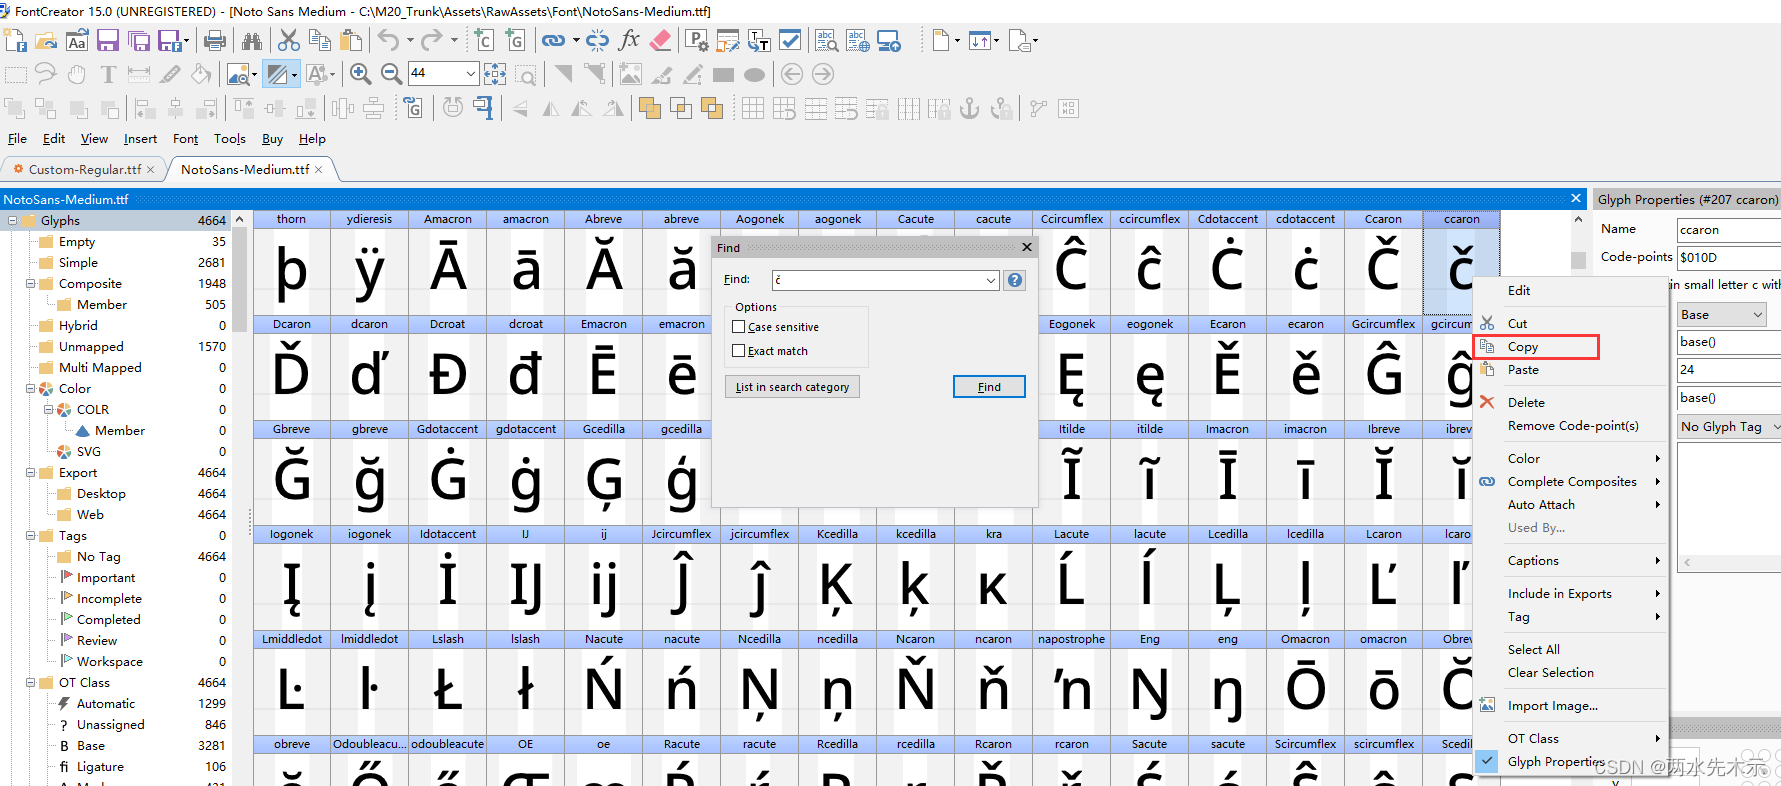Click List in search category button
The width and height of the screenshot is (1781, 786).
(792, 387)
